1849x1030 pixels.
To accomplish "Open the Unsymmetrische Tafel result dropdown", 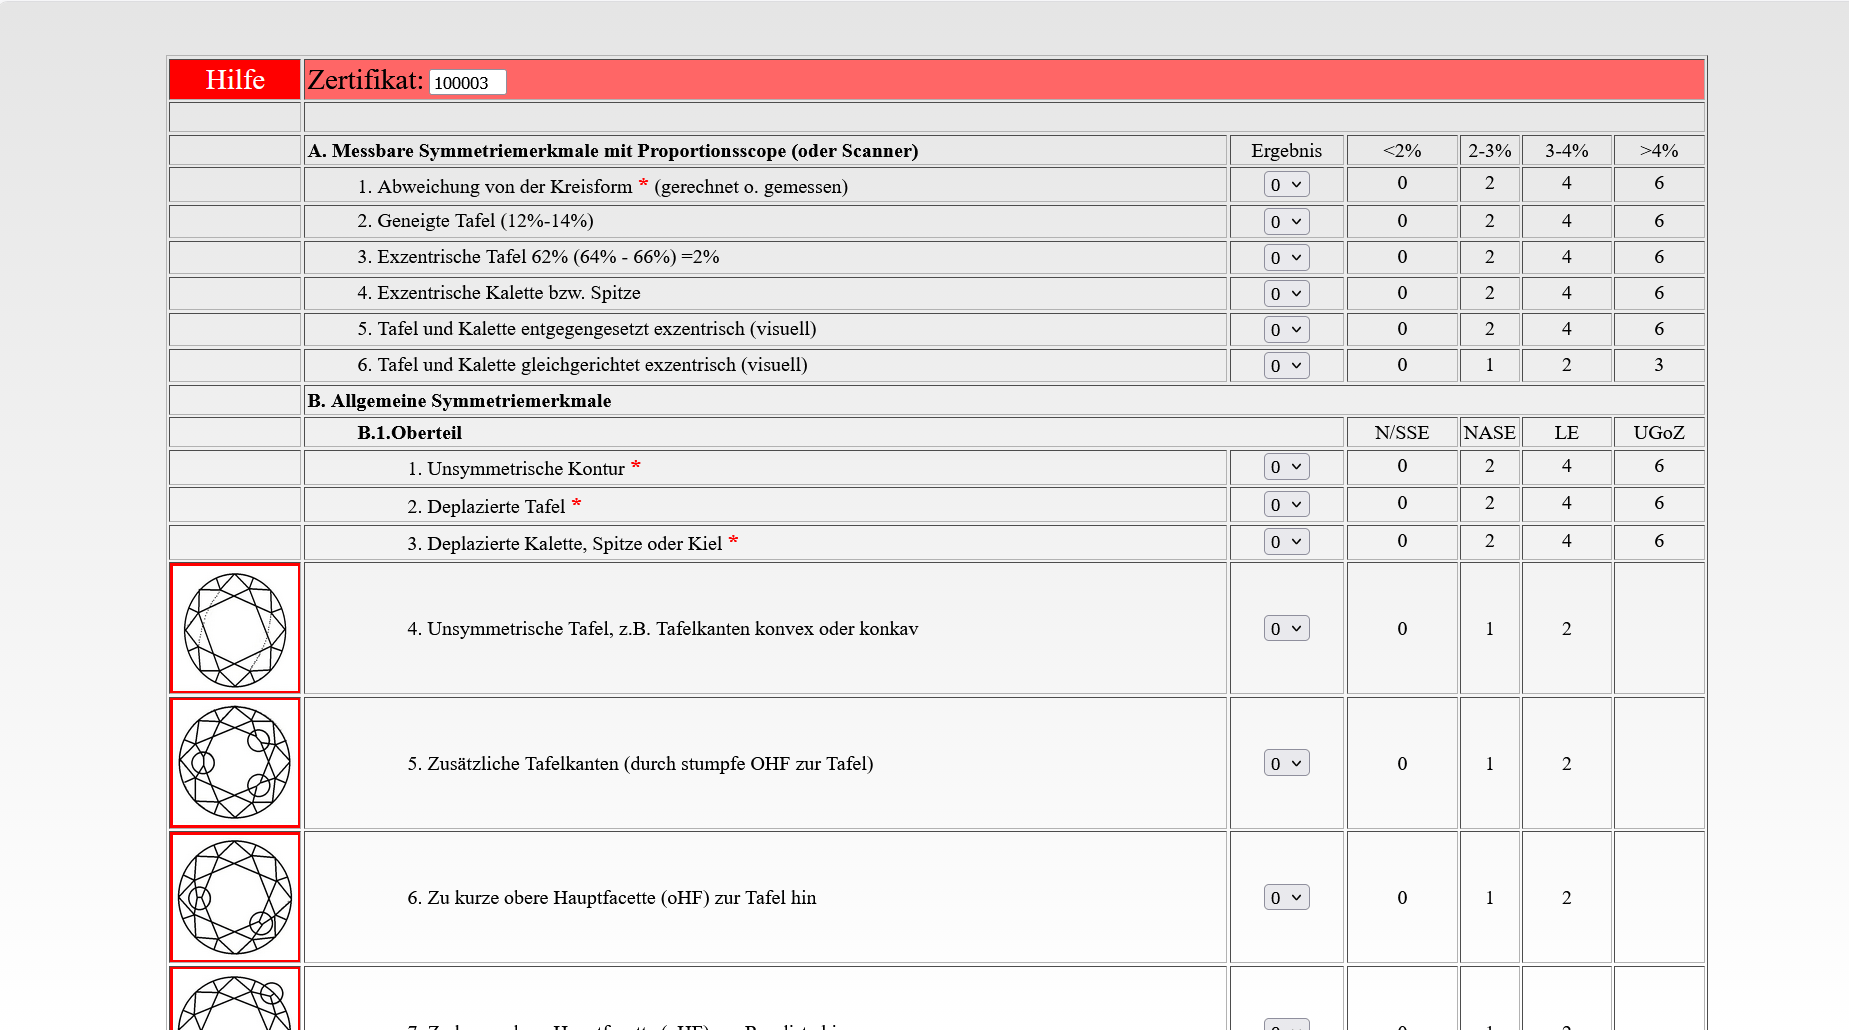I will [1286, 629].
